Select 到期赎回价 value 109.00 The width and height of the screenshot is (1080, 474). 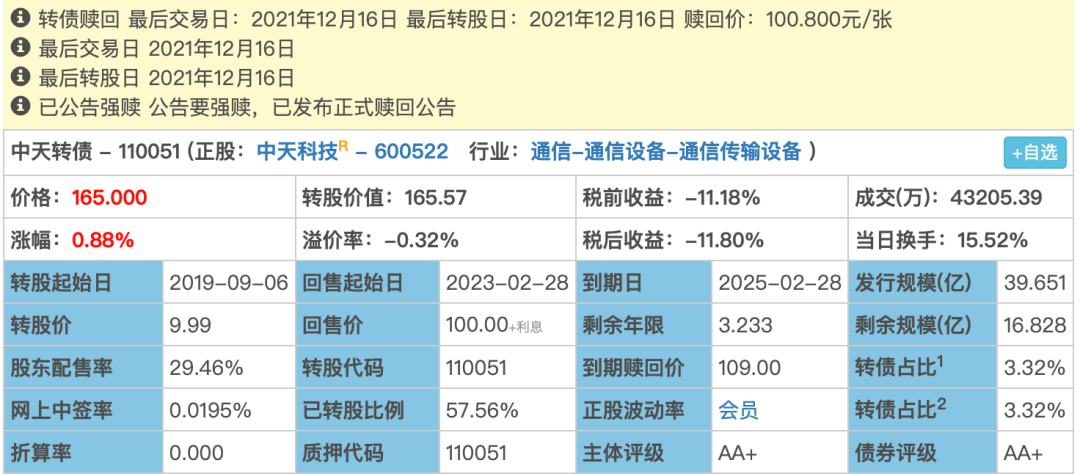tap(749, 368)
